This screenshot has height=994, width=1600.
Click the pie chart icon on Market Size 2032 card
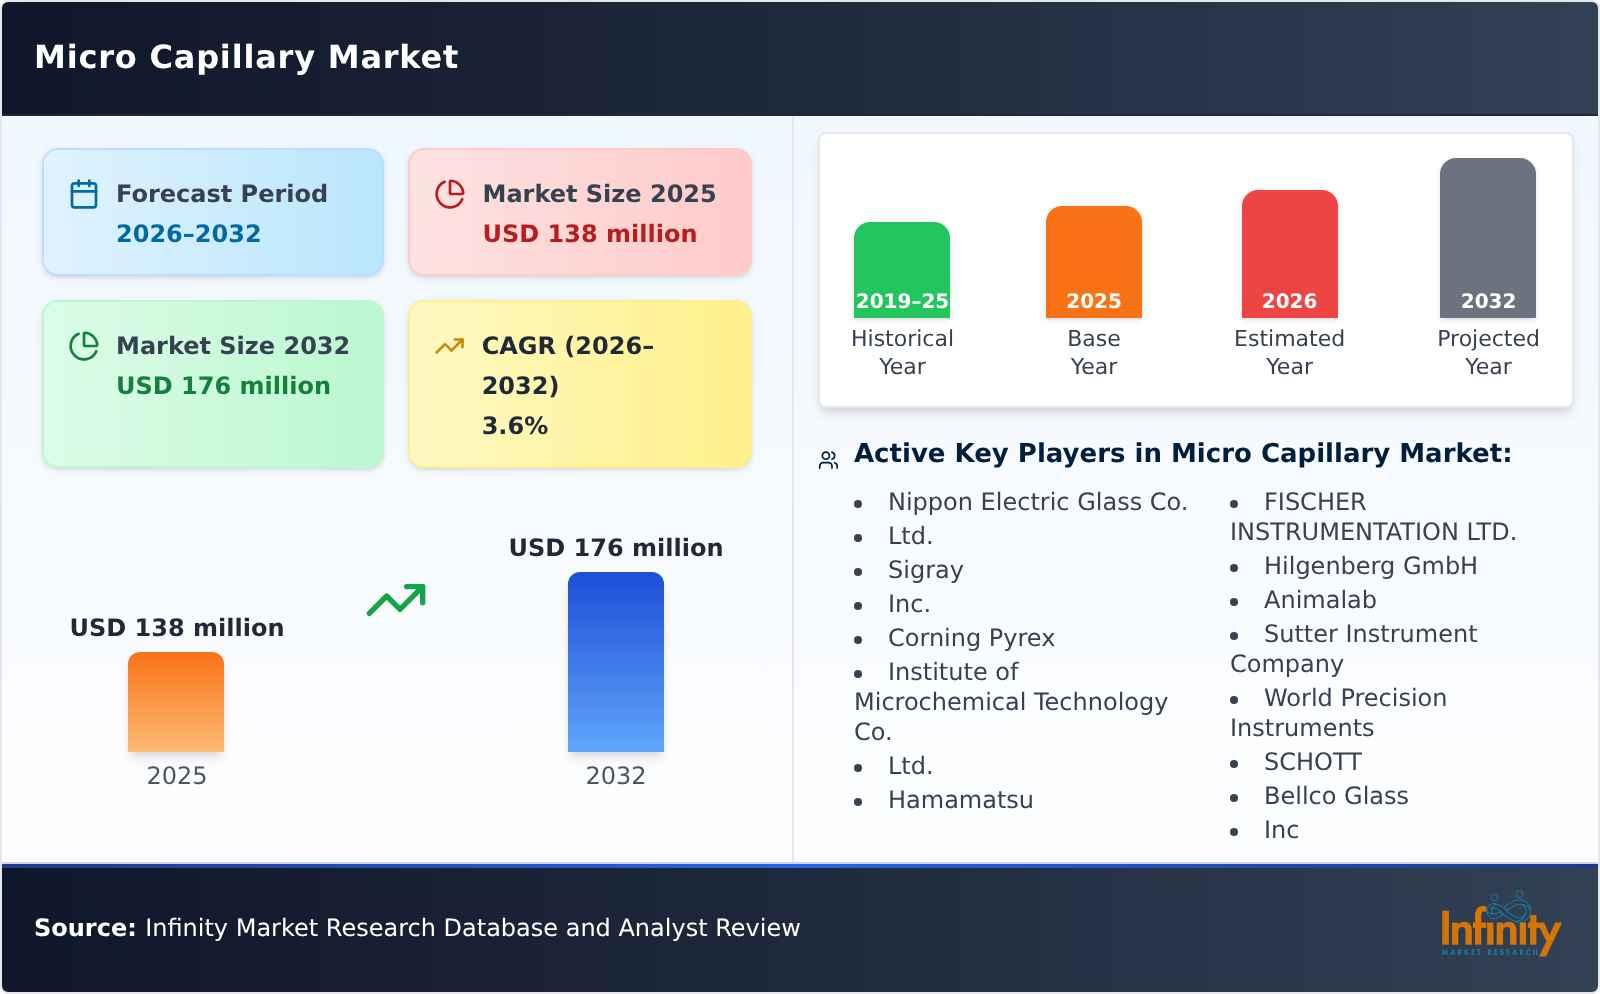[x=84, y=346]
